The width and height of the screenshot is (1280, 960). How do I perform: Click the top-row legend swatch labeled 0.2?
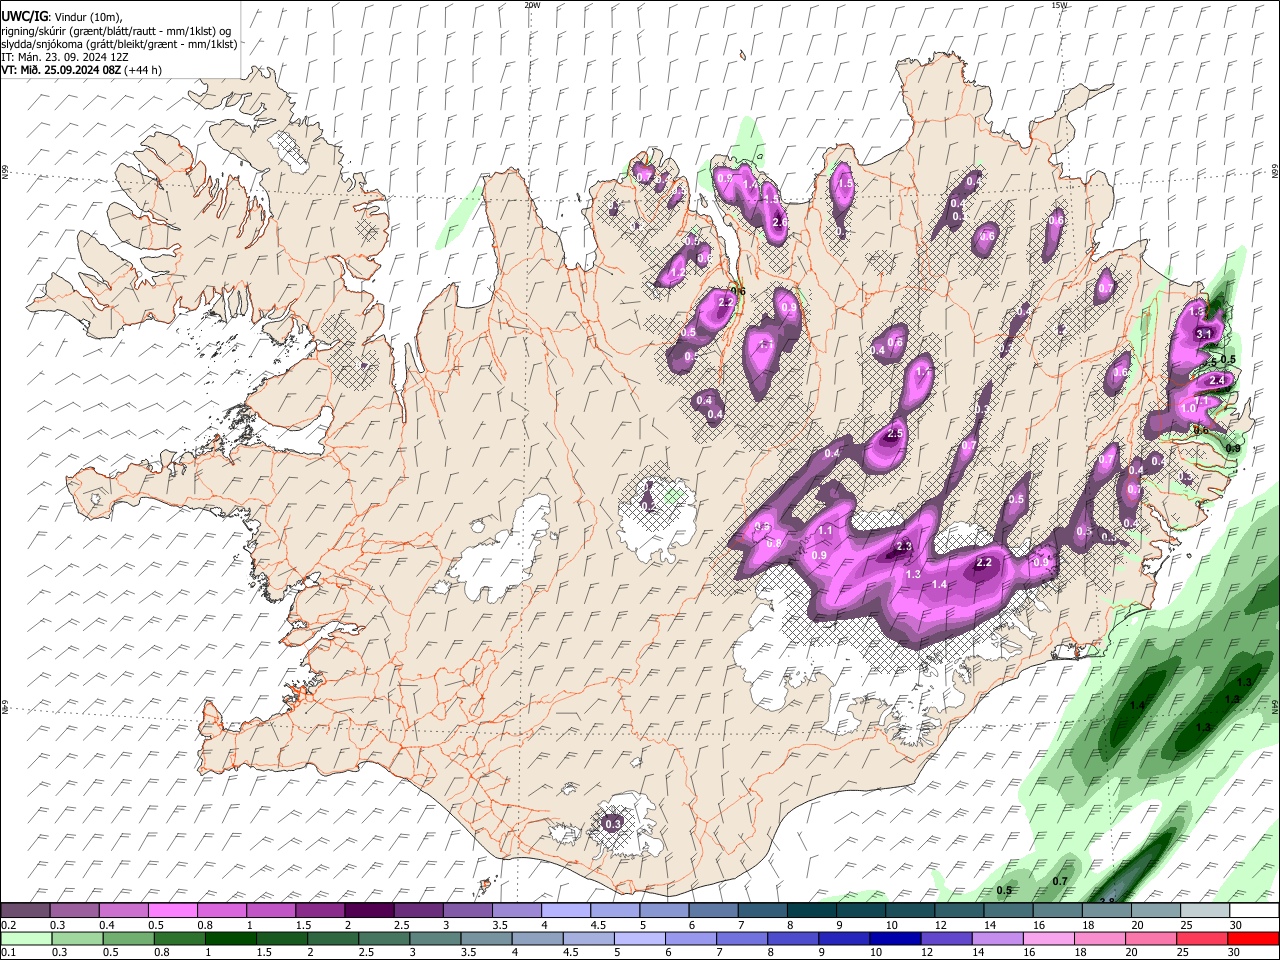[25, 910]
